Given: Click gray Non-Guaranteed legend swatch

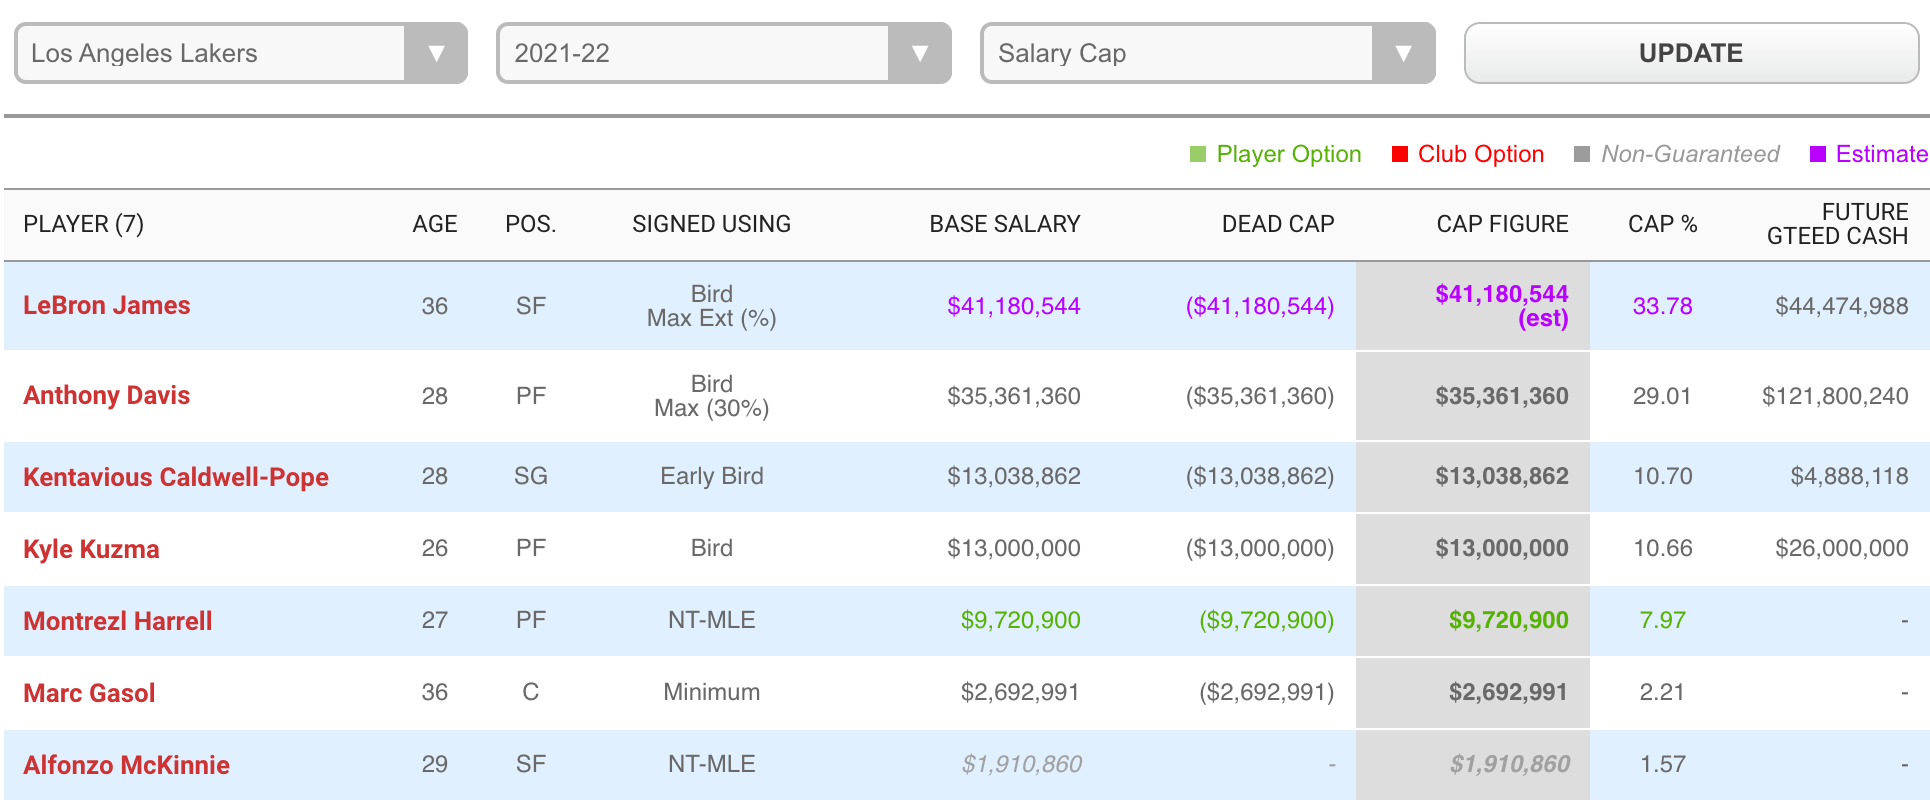Looking at the screenshot, I should click(x=1582, y=154).
